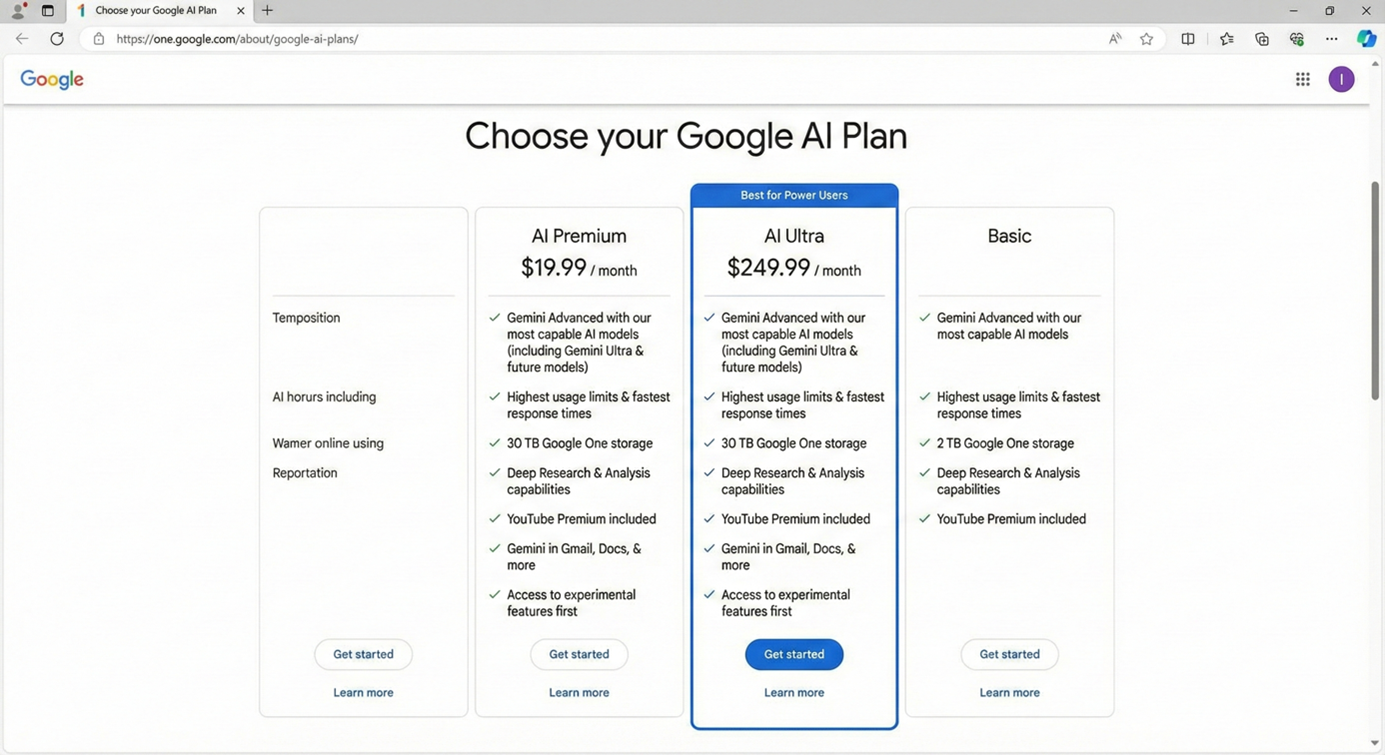Open the Google apps grid
The width and height of the screenshot is (1385, 755).
1302,79
